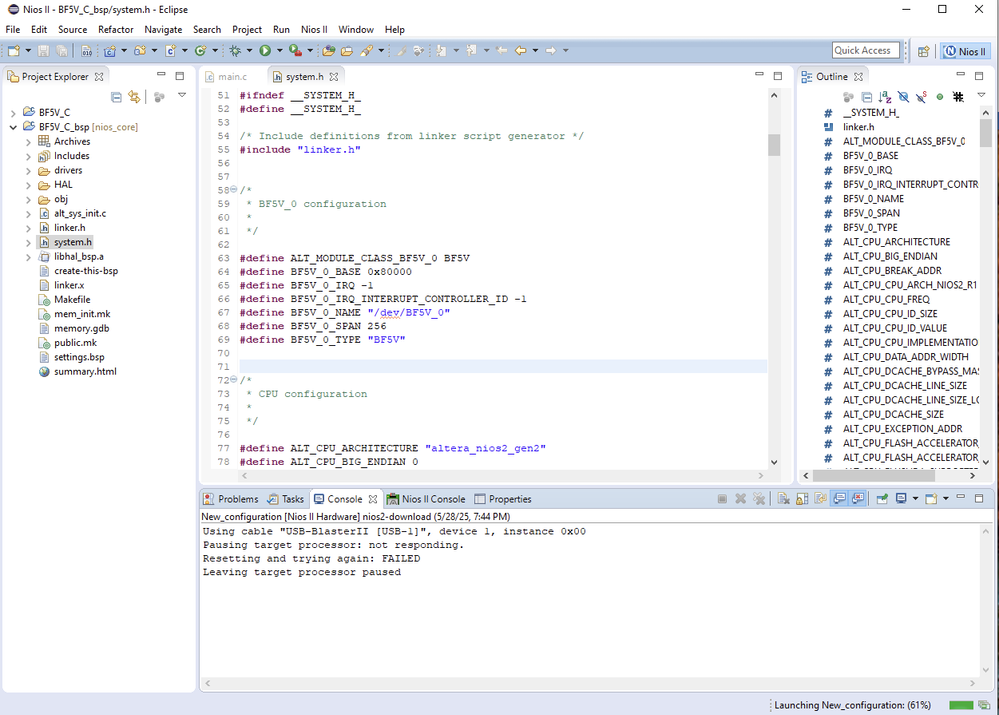Click the Scroll Lock console icon
Viewport: 999px width, 715px height.
pyautogui.click(x=801, y=498)
